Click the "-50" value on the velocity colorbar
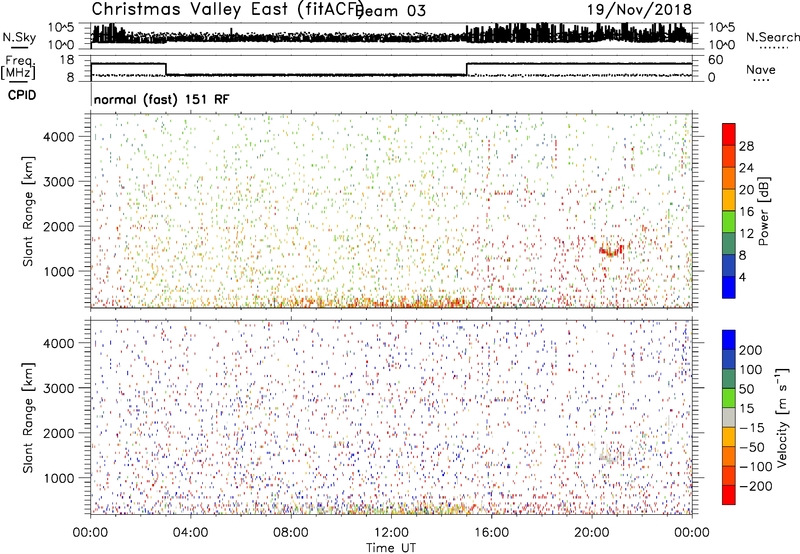Viewport: 800px width, 554px height. (751, 447)
